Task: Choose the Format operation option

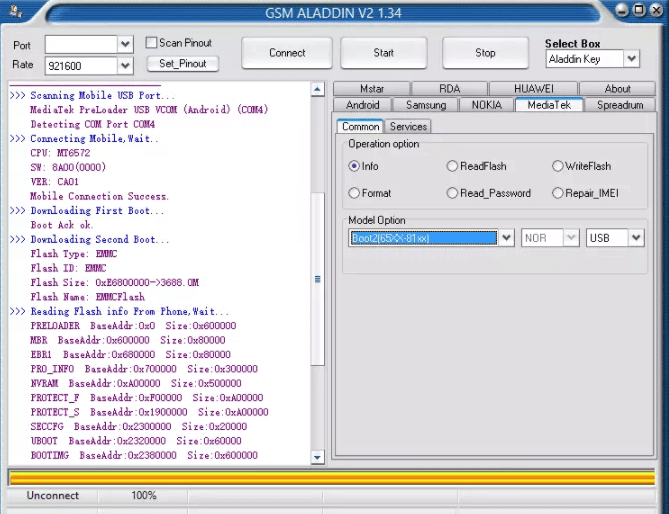Action: click(354, 193)
